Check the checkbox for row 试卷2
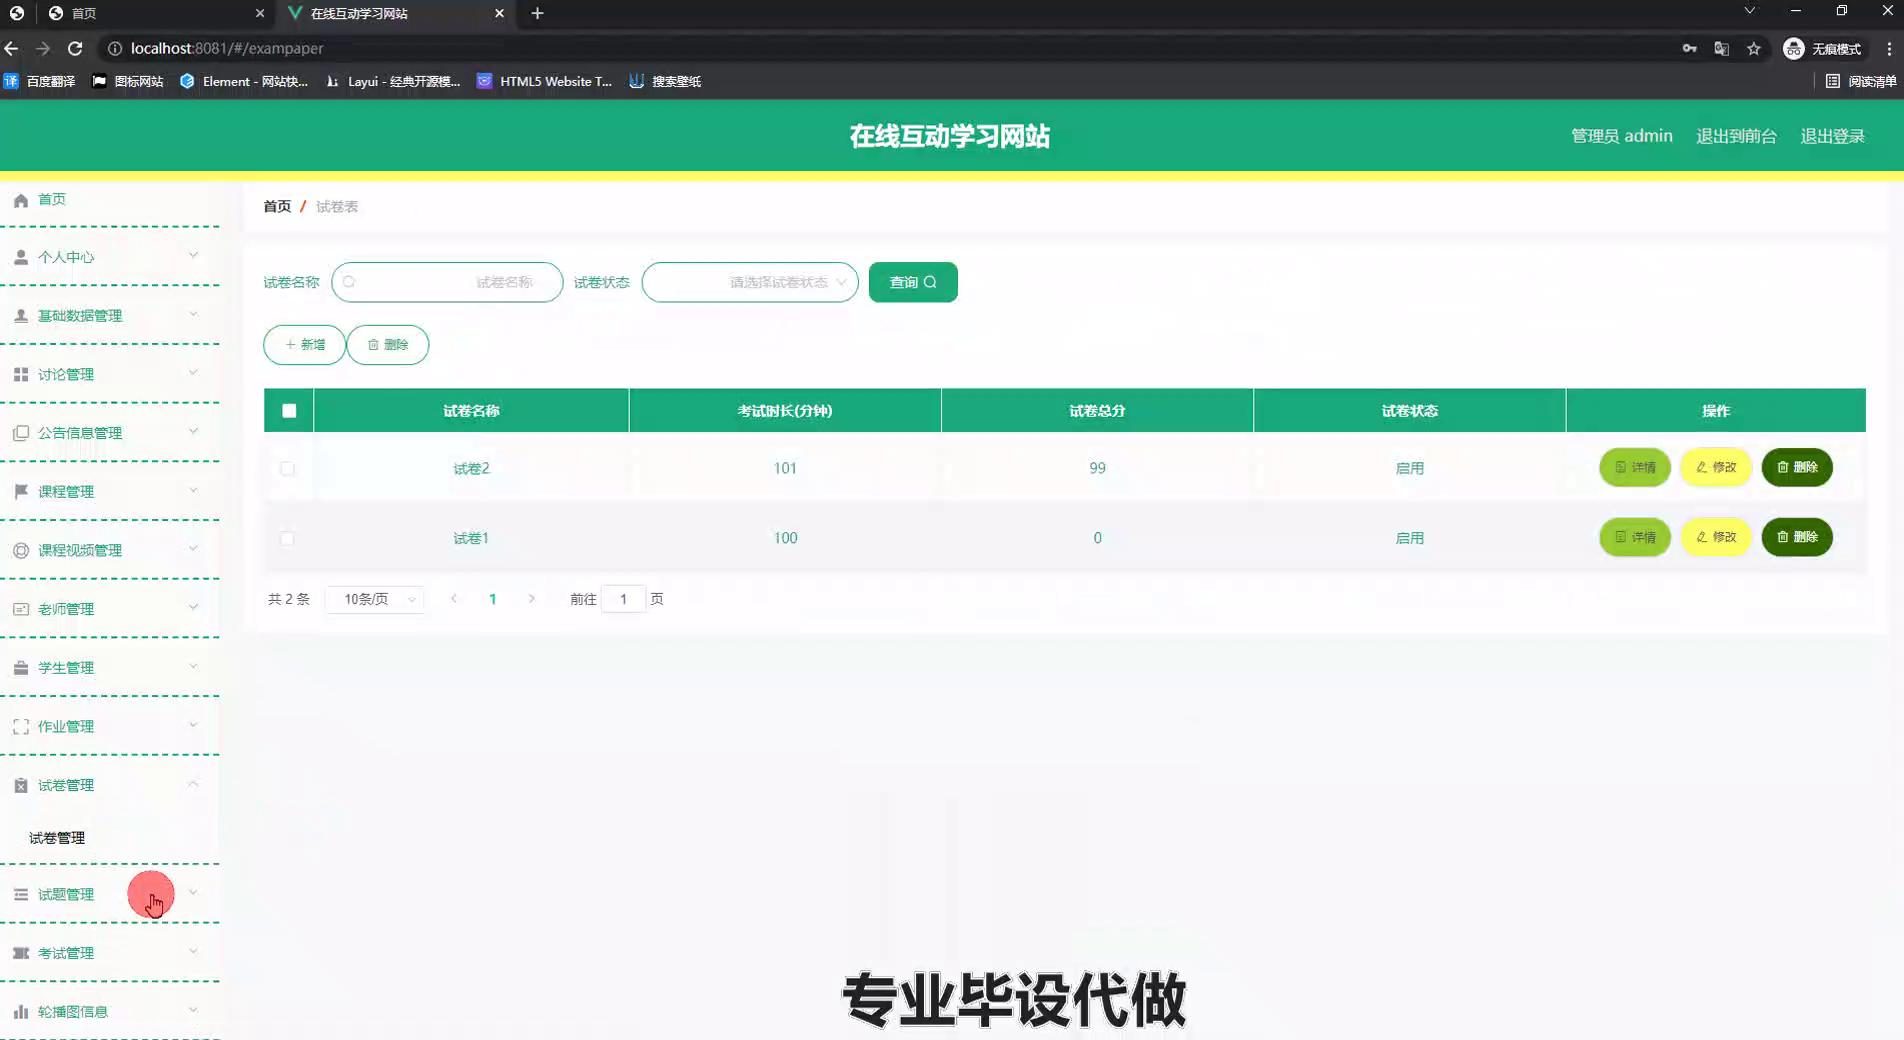 (288, 469)
